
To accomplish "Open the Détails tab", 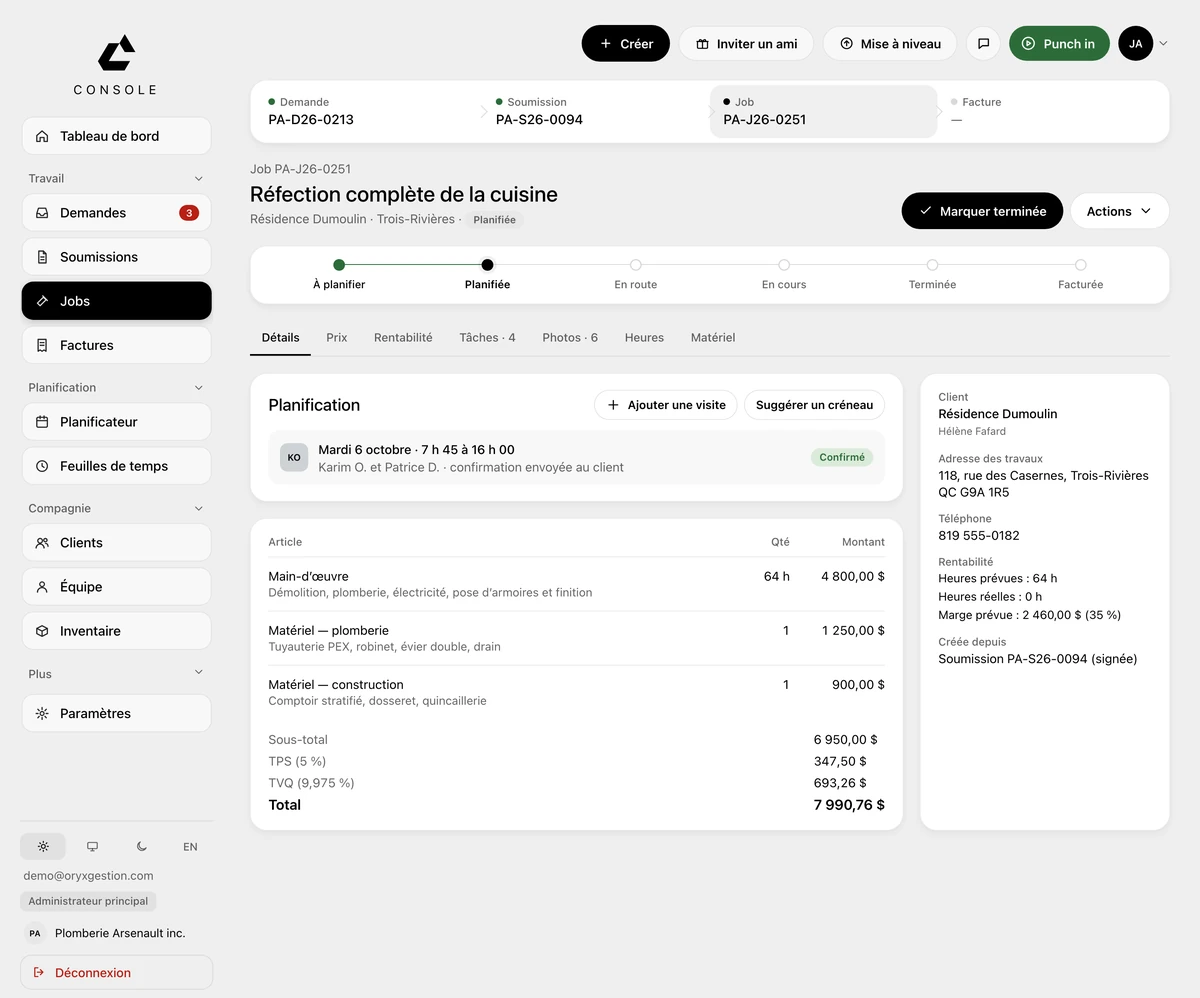I will pyautogui.click(x=280, y=338).
